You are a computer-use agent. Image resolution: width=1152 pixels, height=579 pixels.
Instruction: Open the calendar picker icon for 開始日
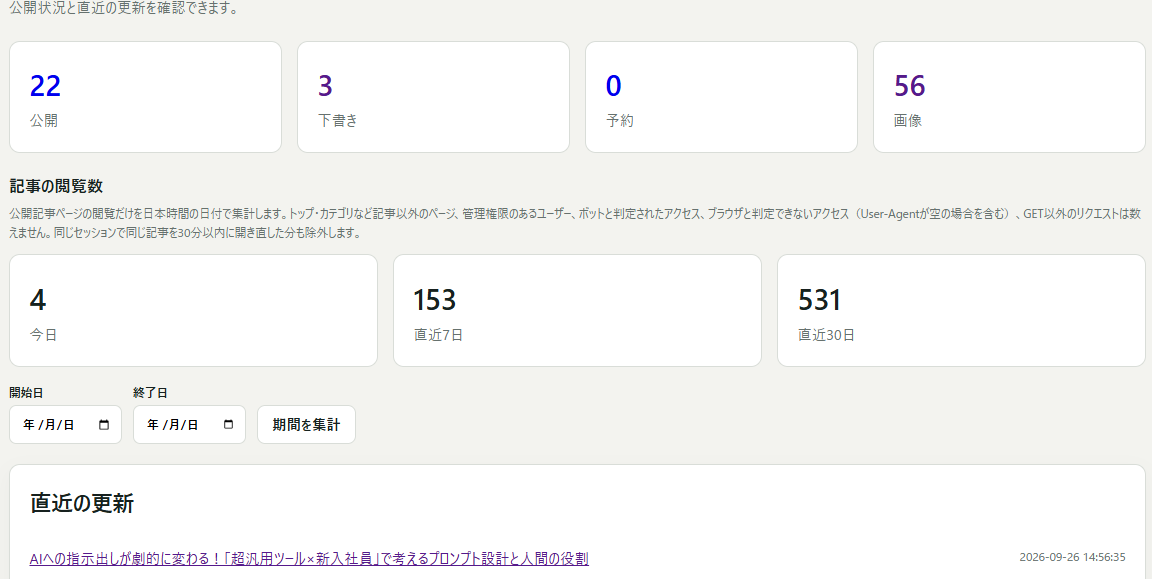104,425
